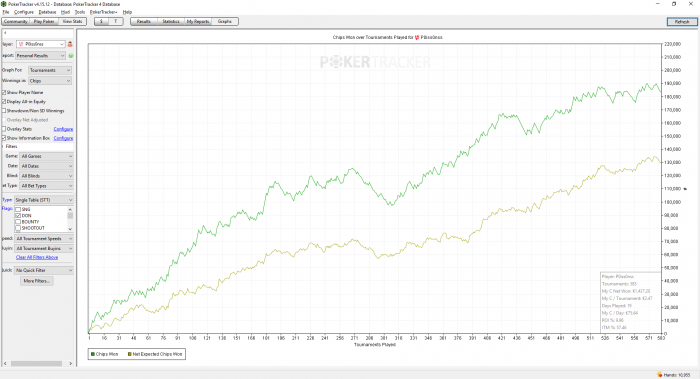Open the Tools menu
Viewport: 700px width, 379px height.
tap(80, 12)
